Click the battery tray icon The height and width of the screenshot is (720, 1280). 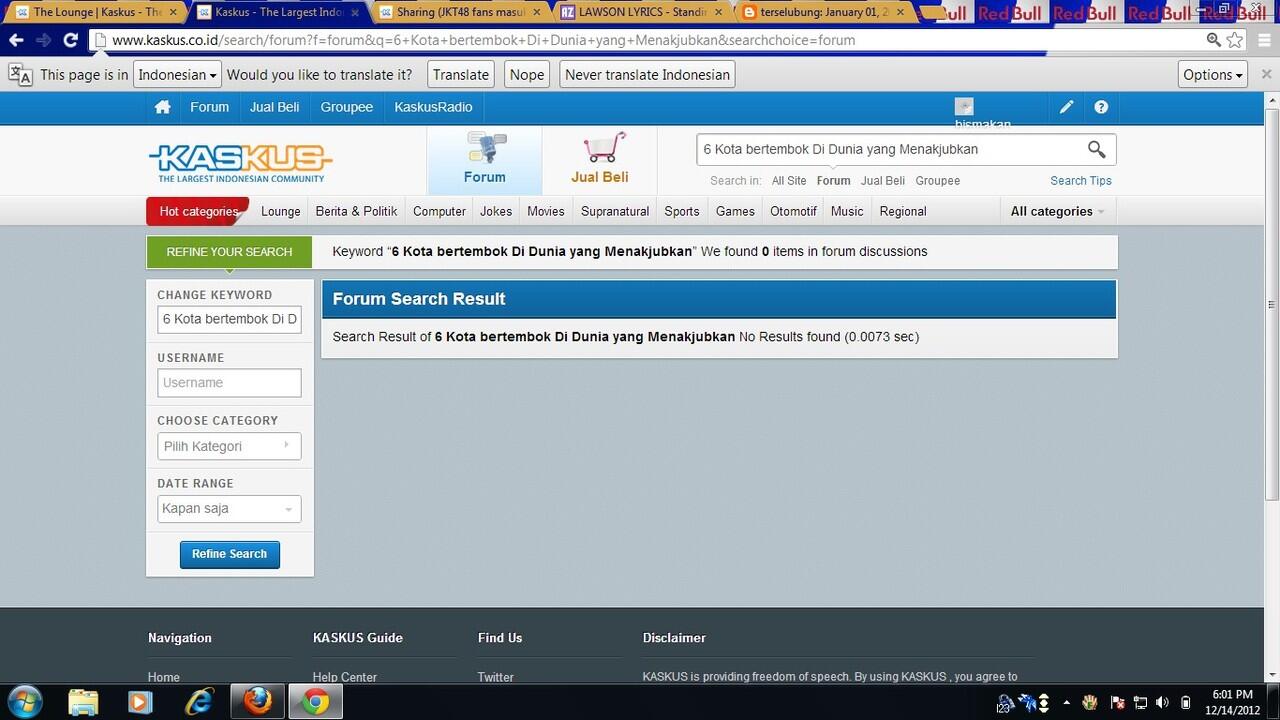[1185, 703]
